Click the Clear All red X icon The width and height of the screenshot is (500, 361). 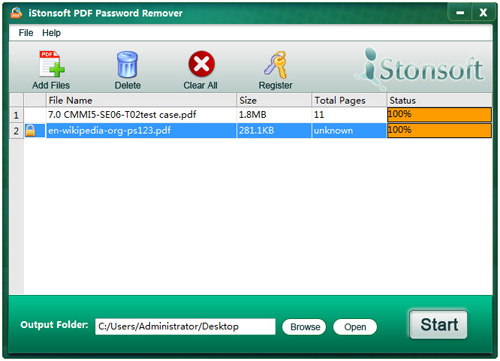(x=201, y=63)
